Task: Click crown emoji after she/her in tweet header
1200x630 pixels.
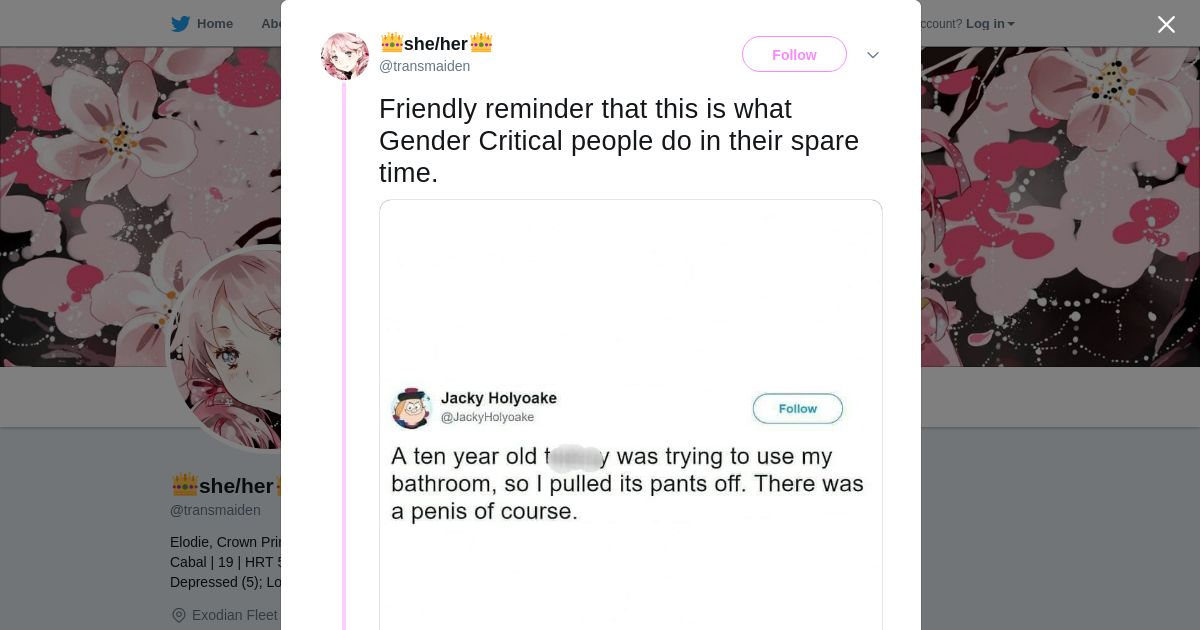Action: 481,43
